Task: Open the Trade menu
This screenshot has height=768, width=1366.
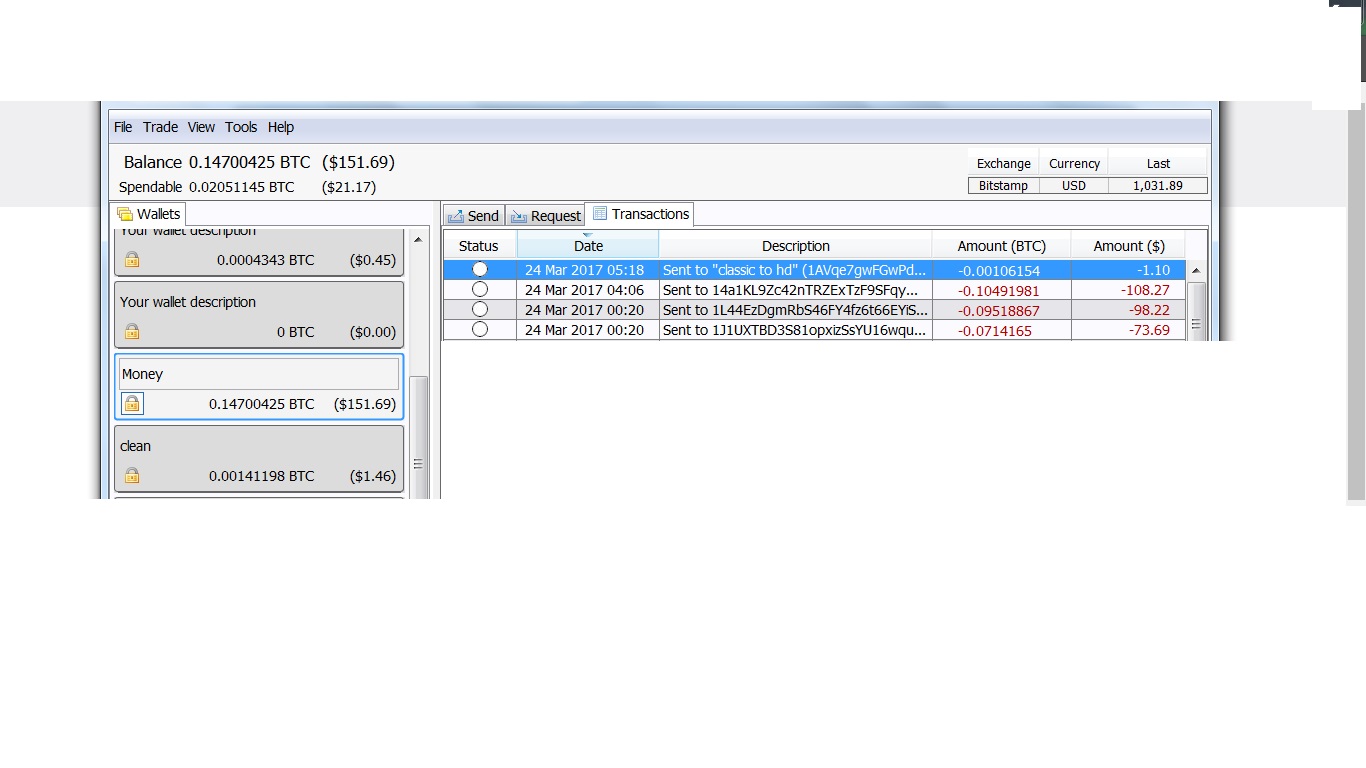Action: (x=160, y=127)
